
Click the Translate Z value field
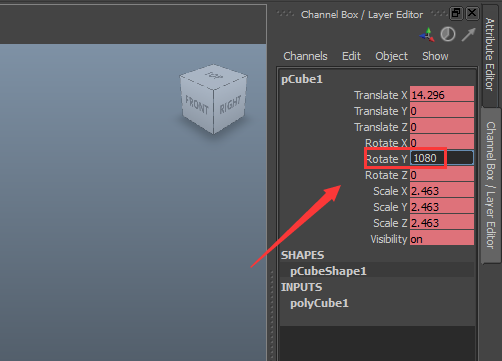[x=442, y=126]
